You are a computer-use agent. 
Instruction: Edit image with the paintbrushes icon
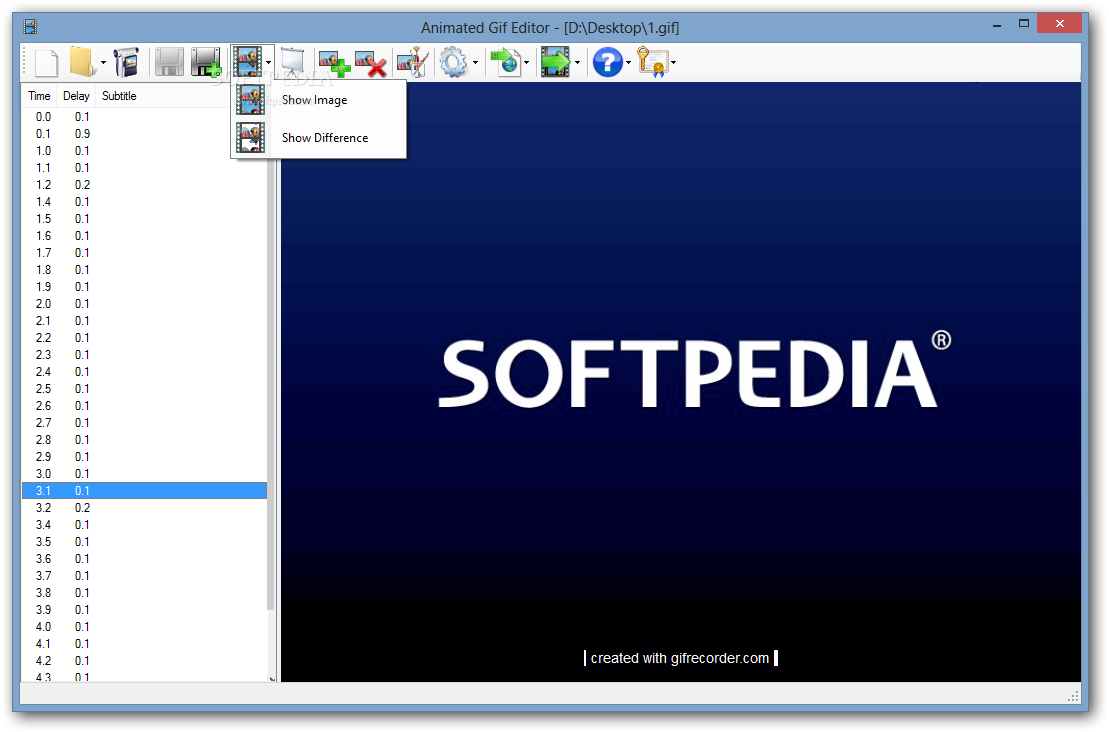[413, 62]
